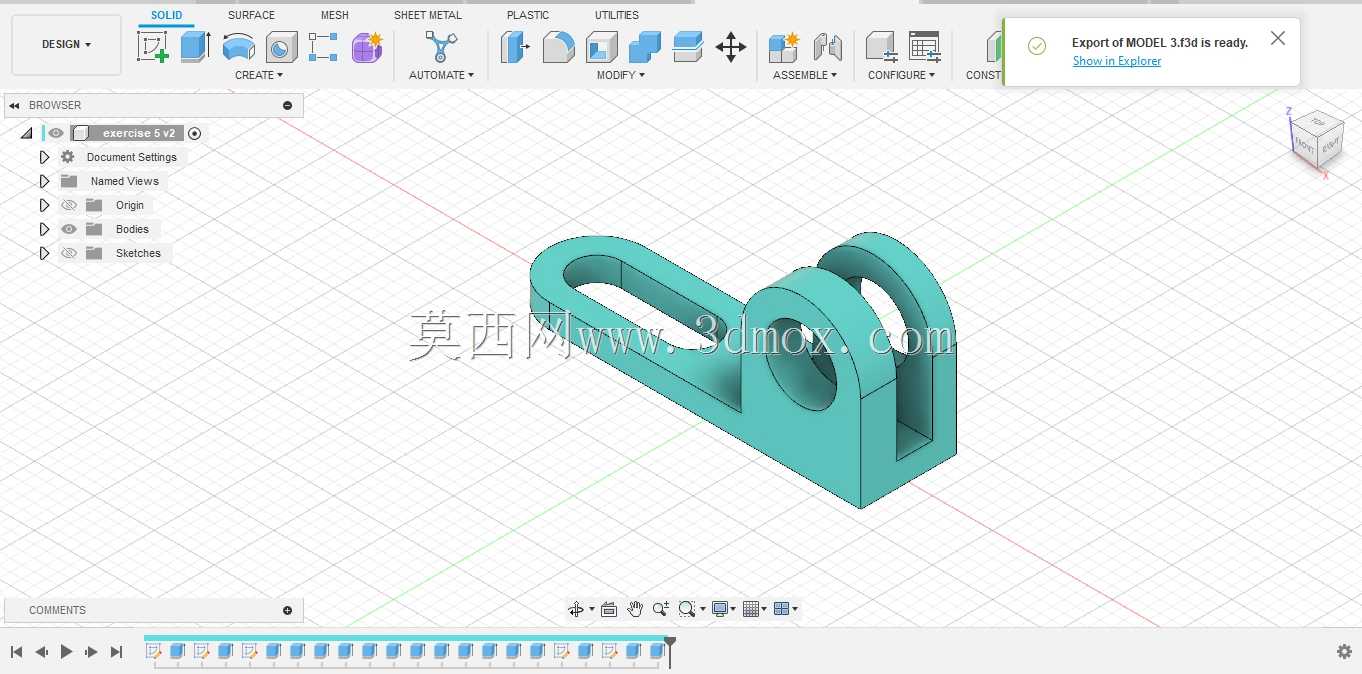Select the Zoom magnifier tool
The height and width of the screenshot is (674, 1362).
(x=661, y=609)
